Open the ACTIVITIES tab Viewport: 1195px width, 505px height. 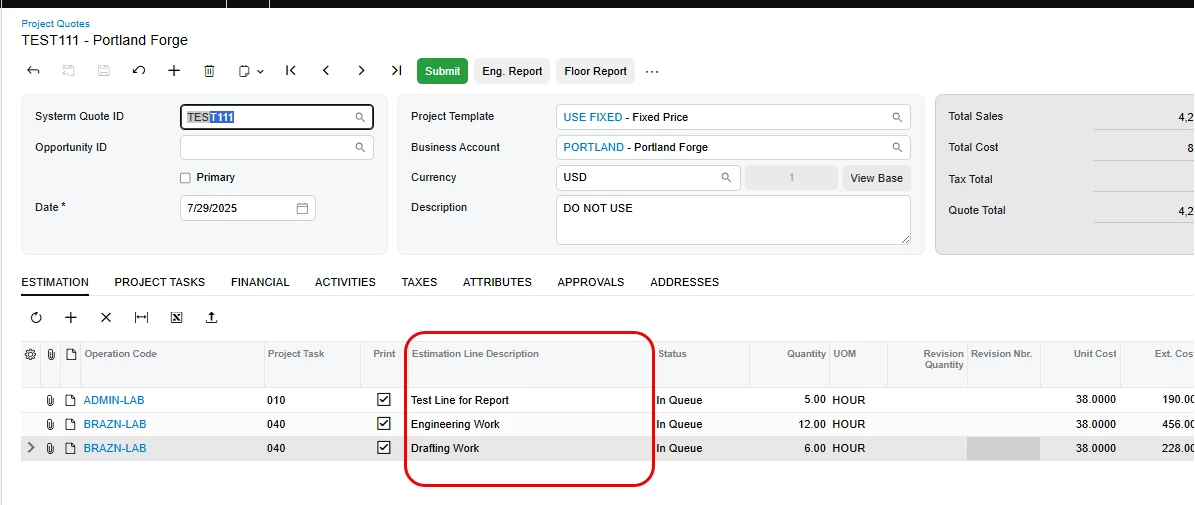[x=345, y=282]
